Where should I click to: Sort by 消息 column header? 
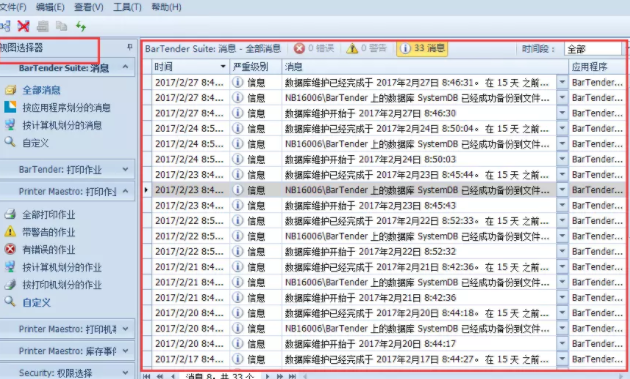tap(425, 67)
